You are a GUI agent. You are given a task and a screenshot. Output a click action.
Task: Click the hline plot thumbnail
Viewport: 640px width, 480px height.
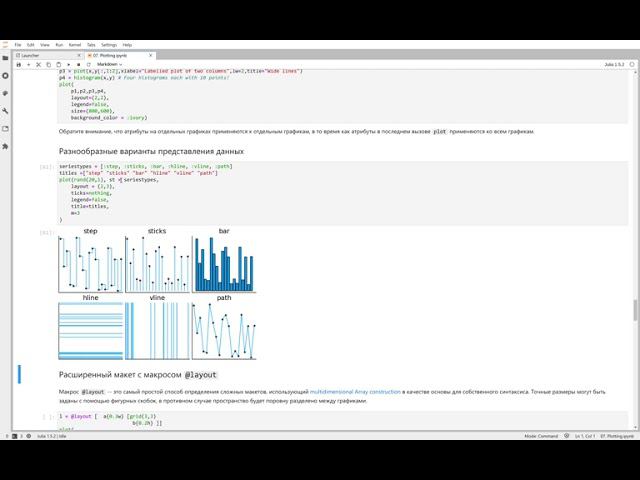[x=91, y=328]
